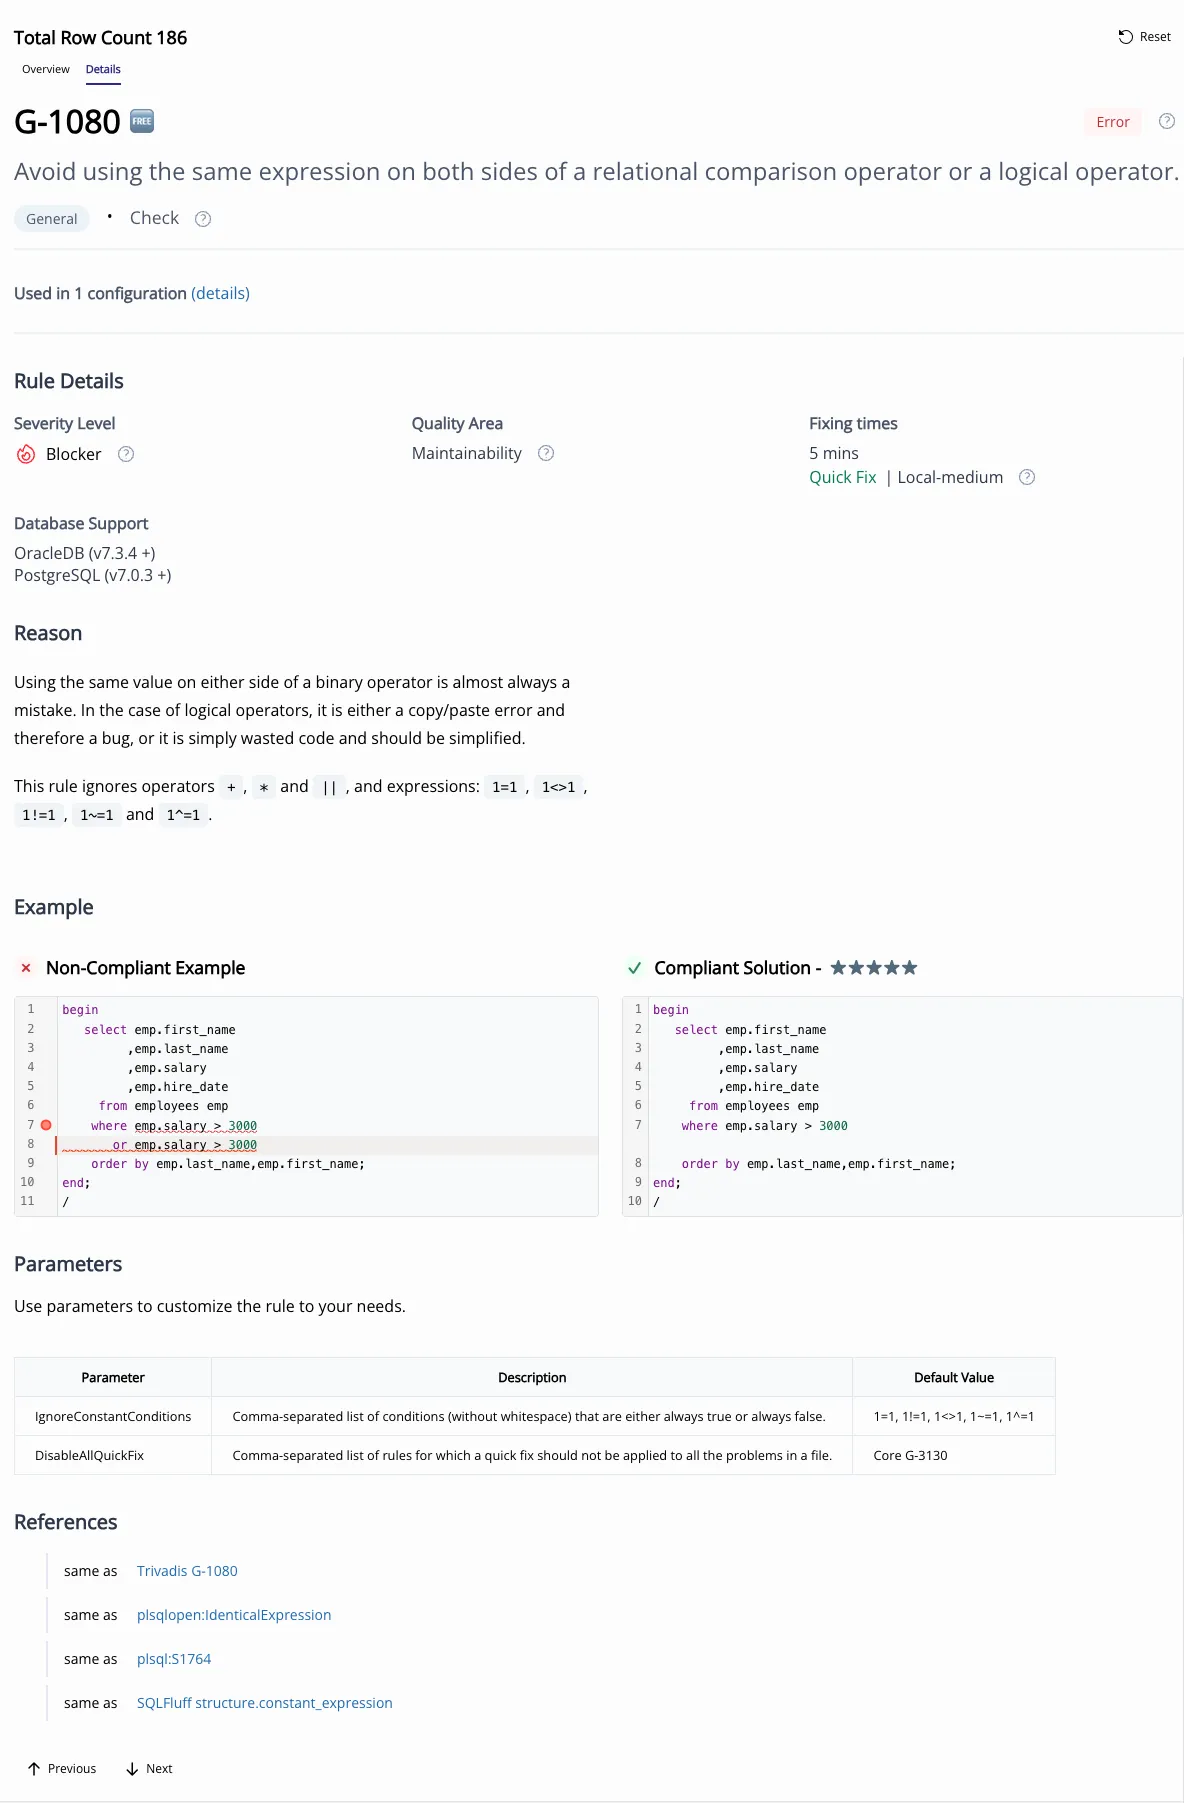Open SQLFluff structure.constant_expression link

[264, 1703]
